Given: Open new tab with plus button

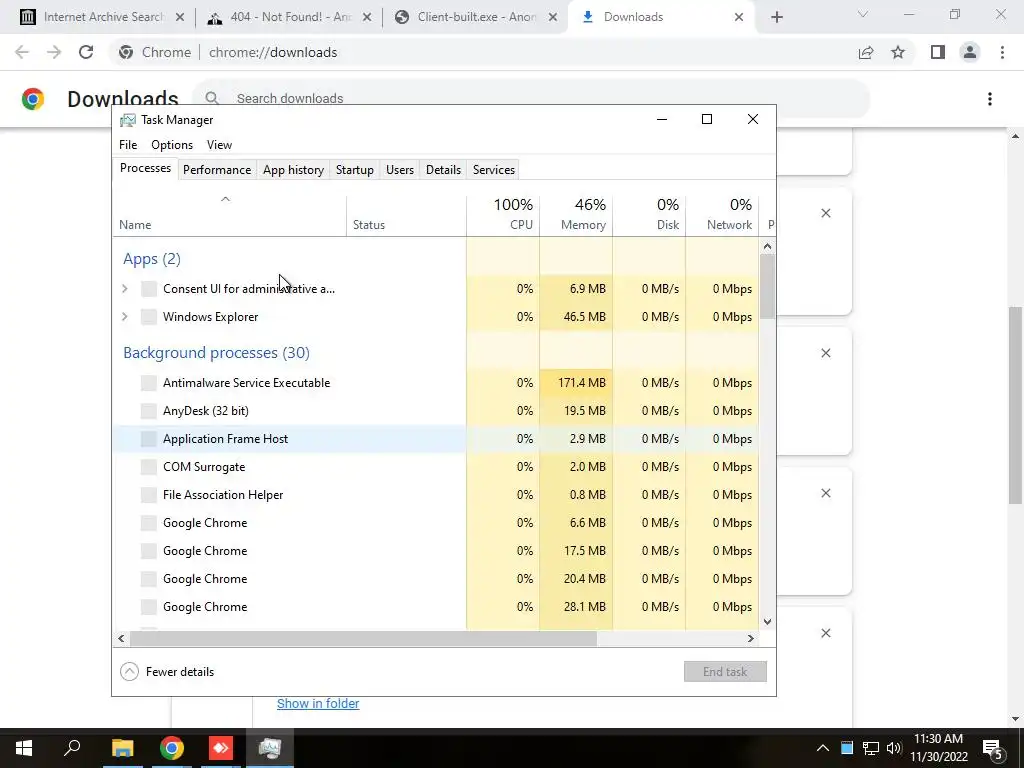Looking at the screenshot, I should tap(776, 17).
